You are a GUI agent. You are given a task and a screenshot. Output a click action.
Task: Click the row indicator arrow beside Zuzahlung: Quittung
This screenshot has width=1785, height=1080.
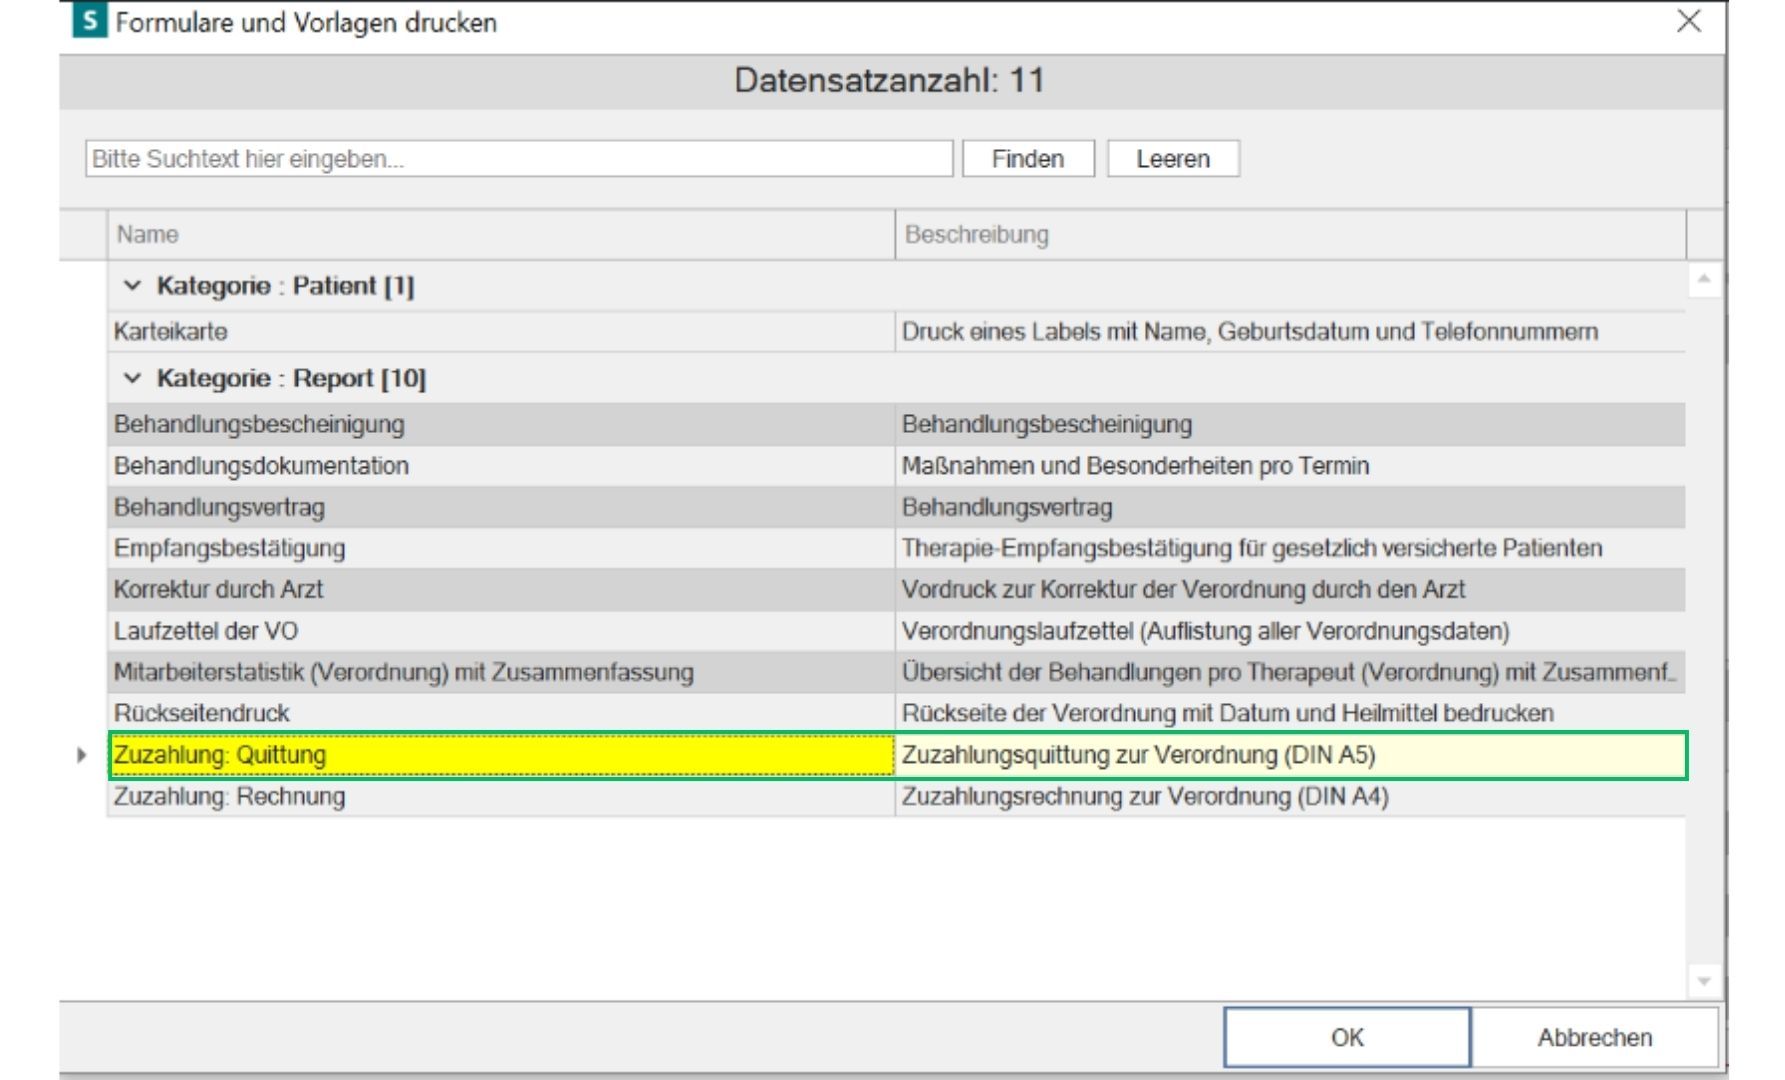[x=82, y=755]
